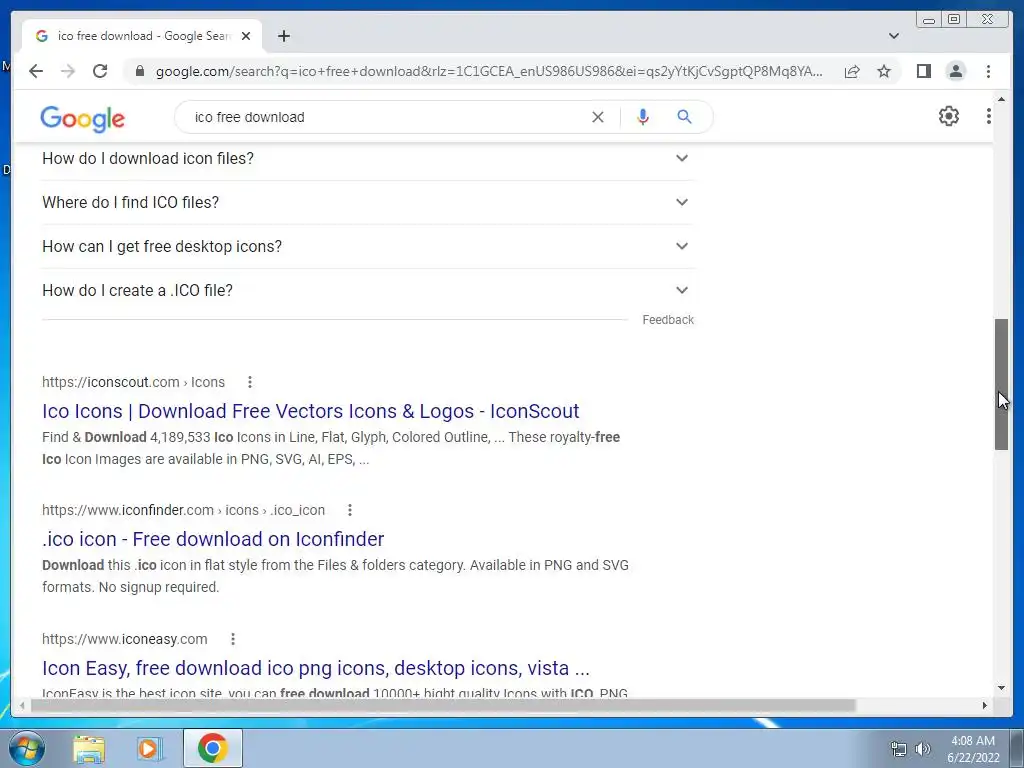Open Google page three-dot options menu
The image size is (1024, 768).
(988, 116)
